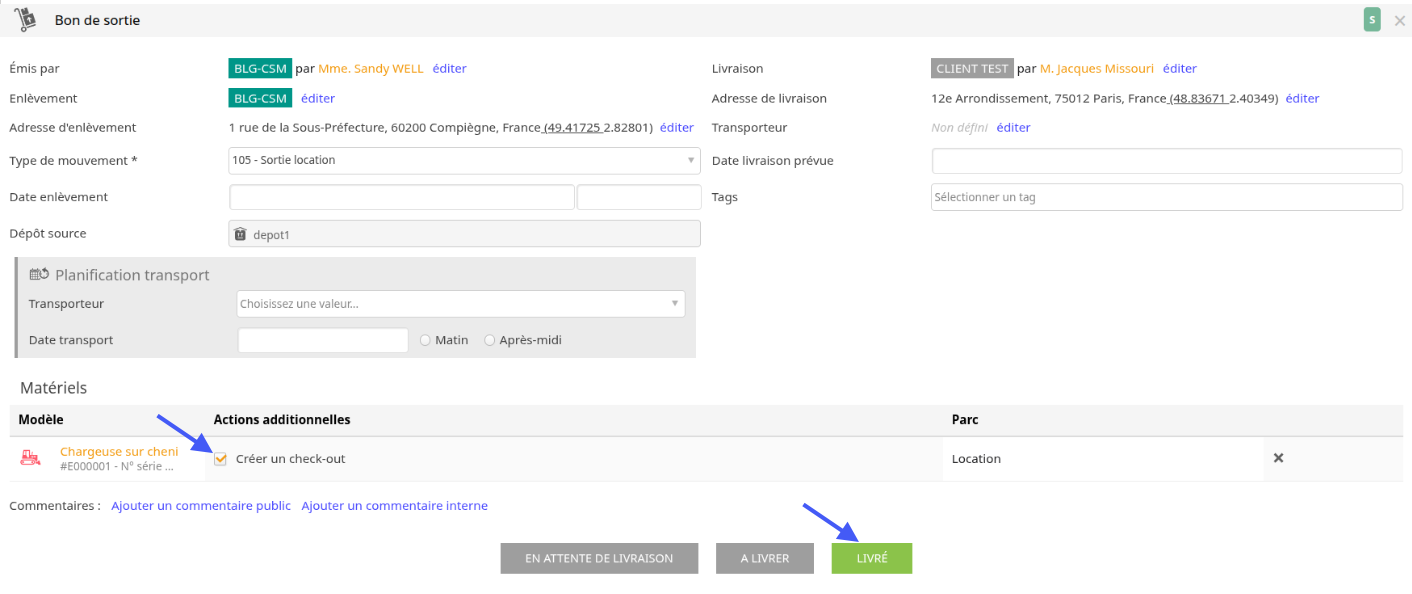Open the Type de mouvement dropdown
This screenshot has width=1412, height=594.
(465, 160)
